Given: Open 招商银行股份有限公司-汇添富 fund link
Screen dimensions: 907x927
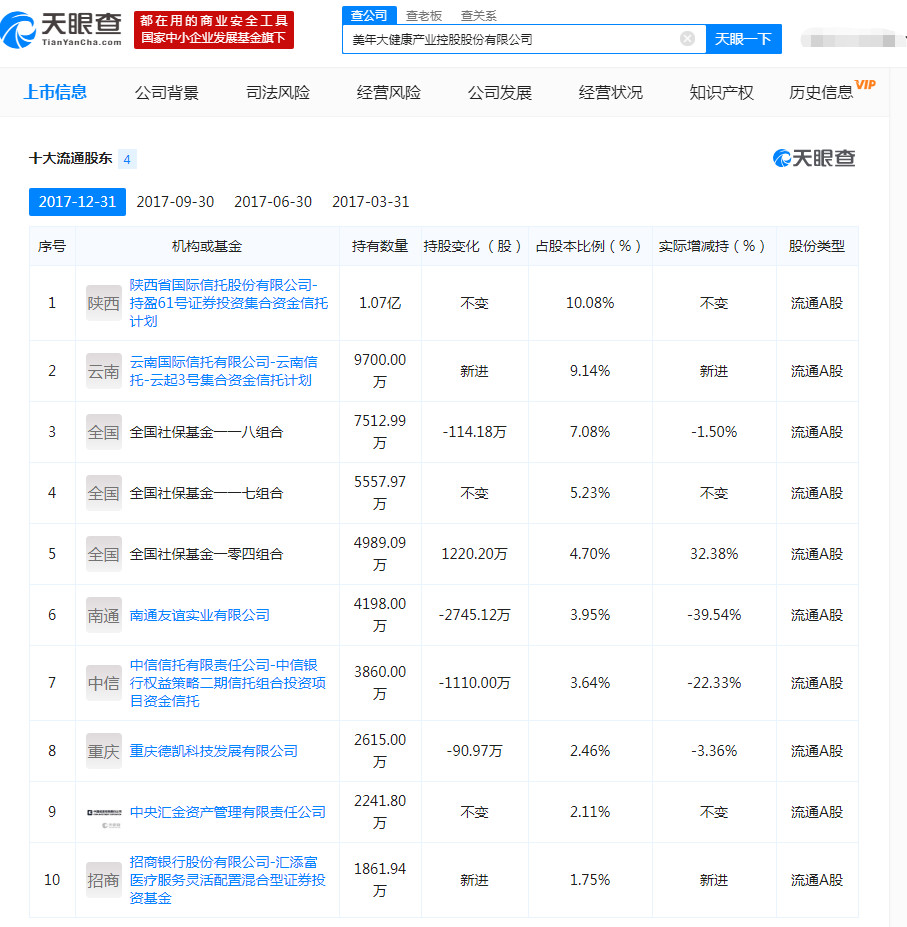Looking at the screenshot, I should (x=228, y=880).
